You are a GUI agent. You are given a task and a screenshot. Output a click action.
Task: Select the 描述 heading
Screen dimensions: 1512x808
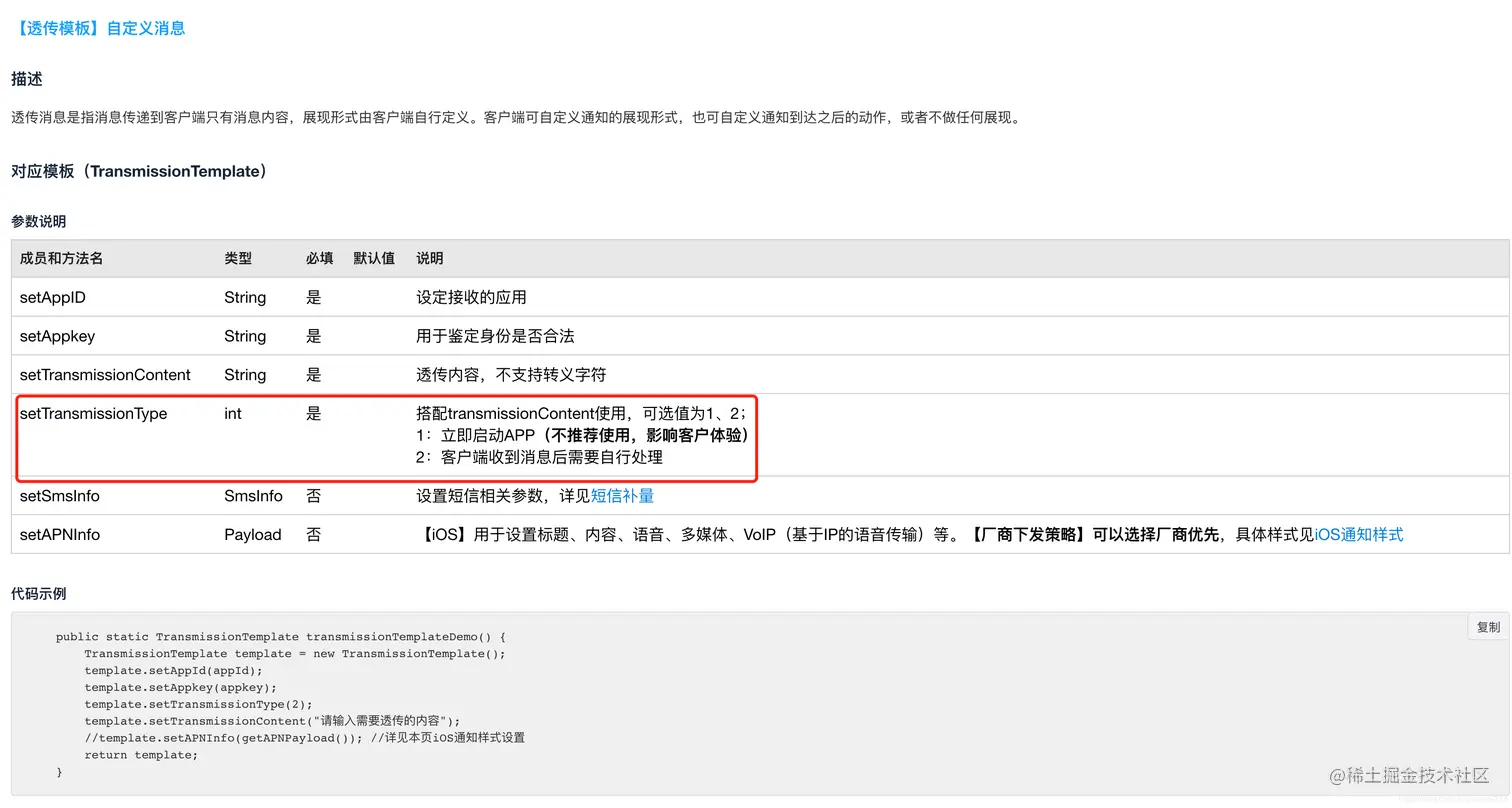click(x=27, y=79)
